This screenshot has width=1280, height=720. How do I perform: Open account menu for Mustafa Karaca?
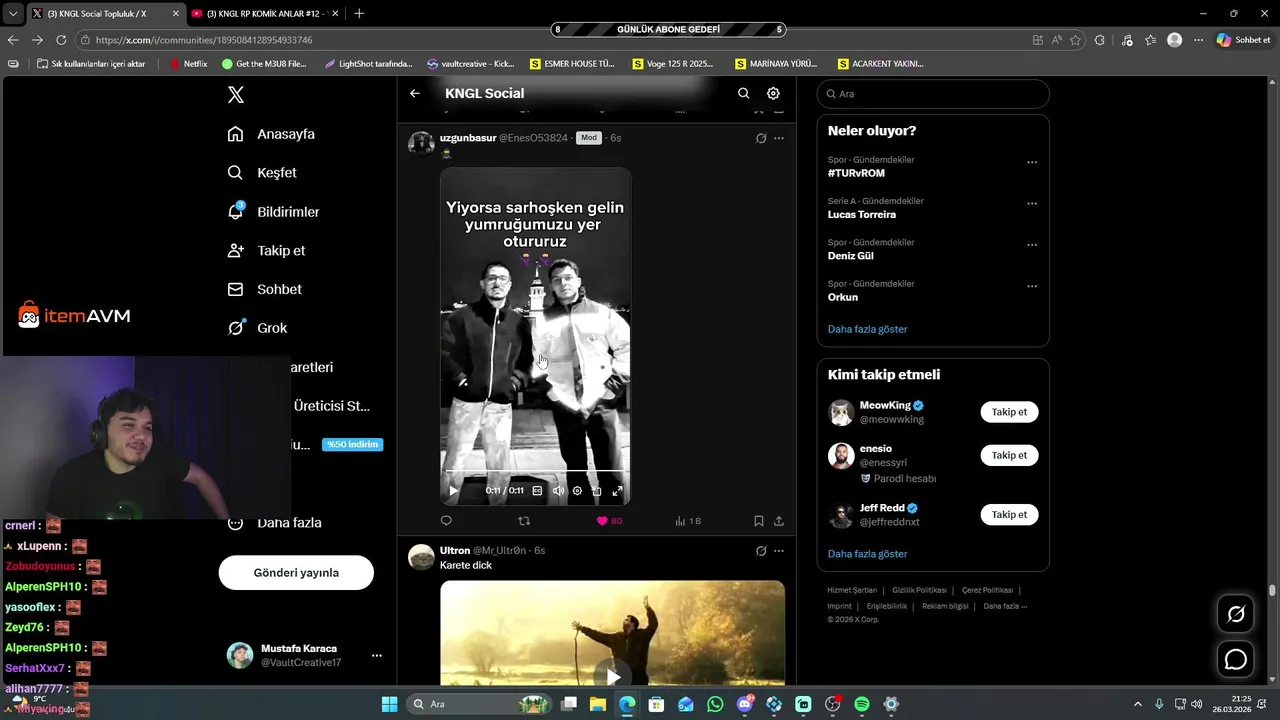click(302, 656)
